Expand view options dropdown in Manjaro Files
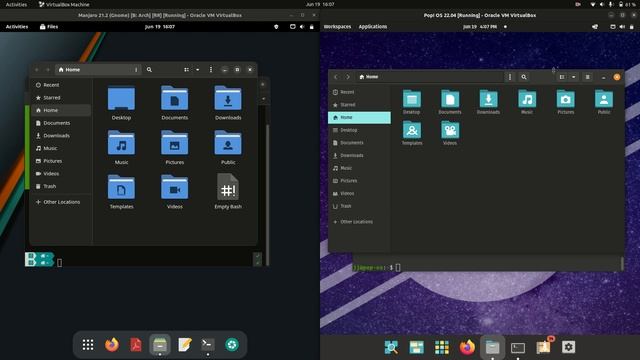 pyautogui.click(x=198, y=70)
